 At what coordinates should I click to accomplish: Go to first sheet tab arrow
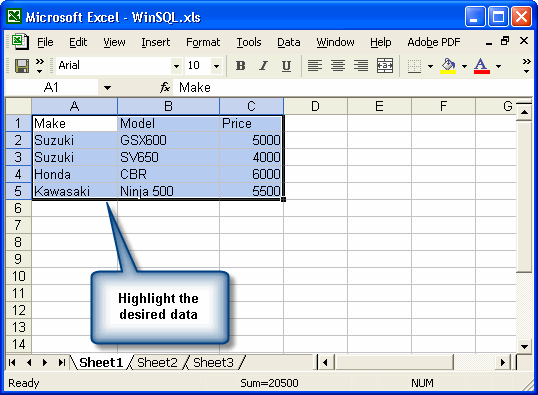pos(12,362)
